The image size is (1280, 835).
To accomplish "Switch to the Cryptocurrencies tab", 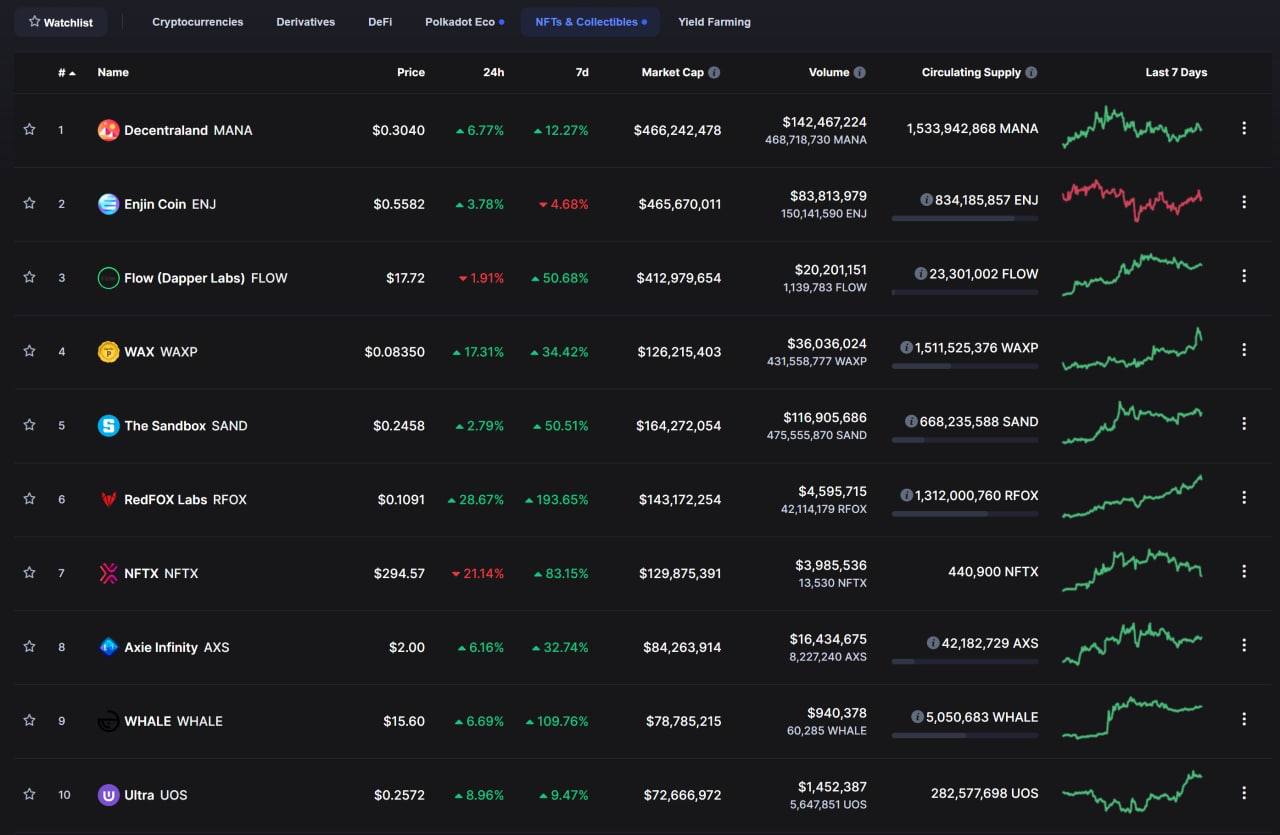I will click(x=197, y=22).
